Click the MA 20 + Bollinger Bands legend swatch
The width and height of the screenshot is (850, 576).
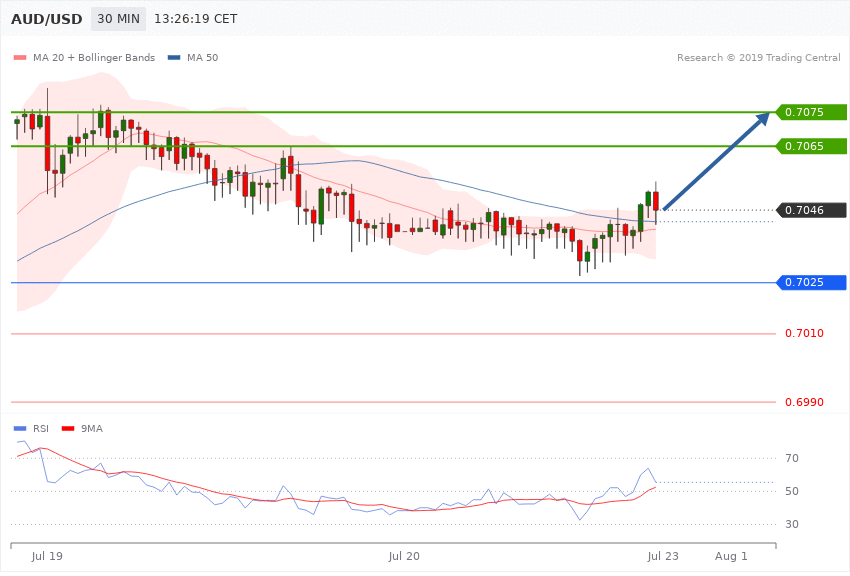(20, 58)
